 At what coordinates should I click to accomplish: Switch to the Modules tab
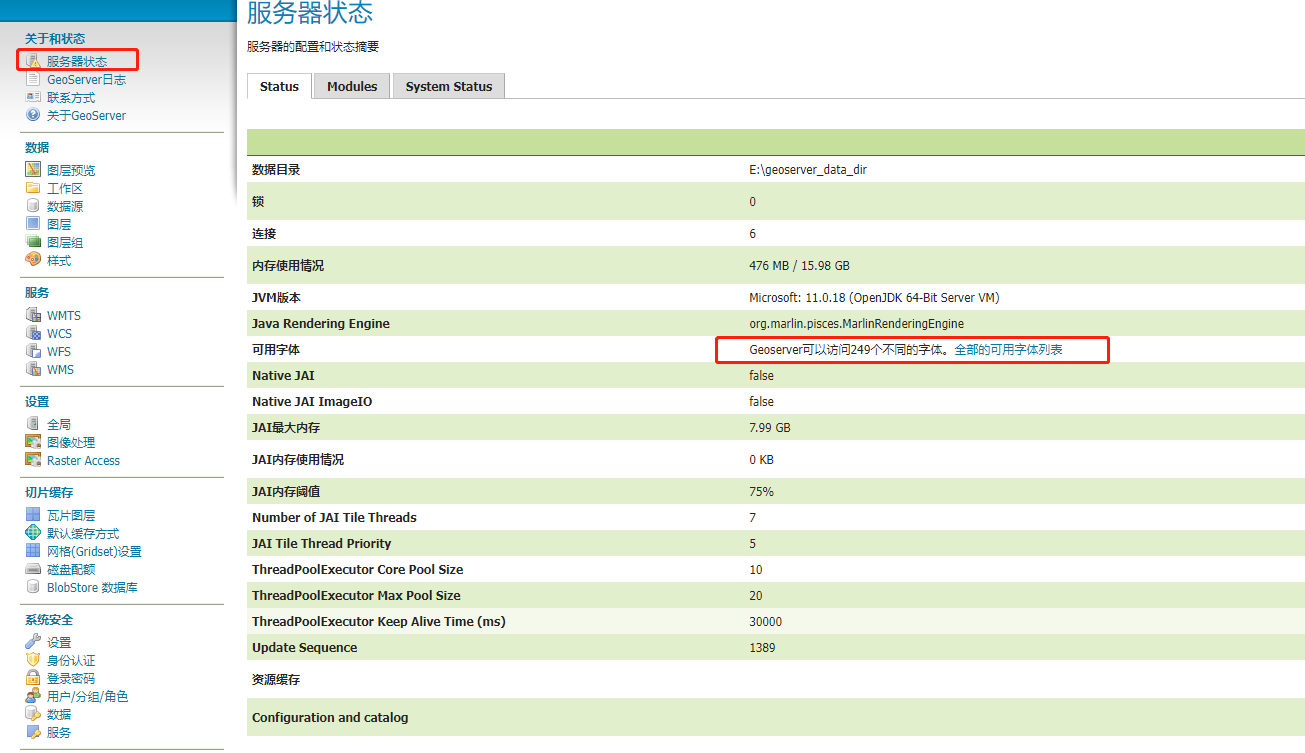pos(352,87)
